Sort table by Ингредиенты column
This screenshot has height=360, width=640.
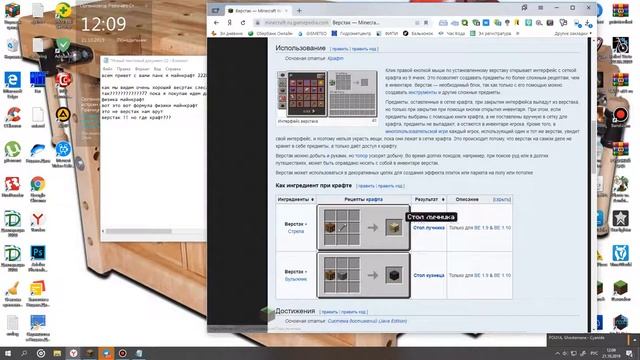click(x=296, y=200)
